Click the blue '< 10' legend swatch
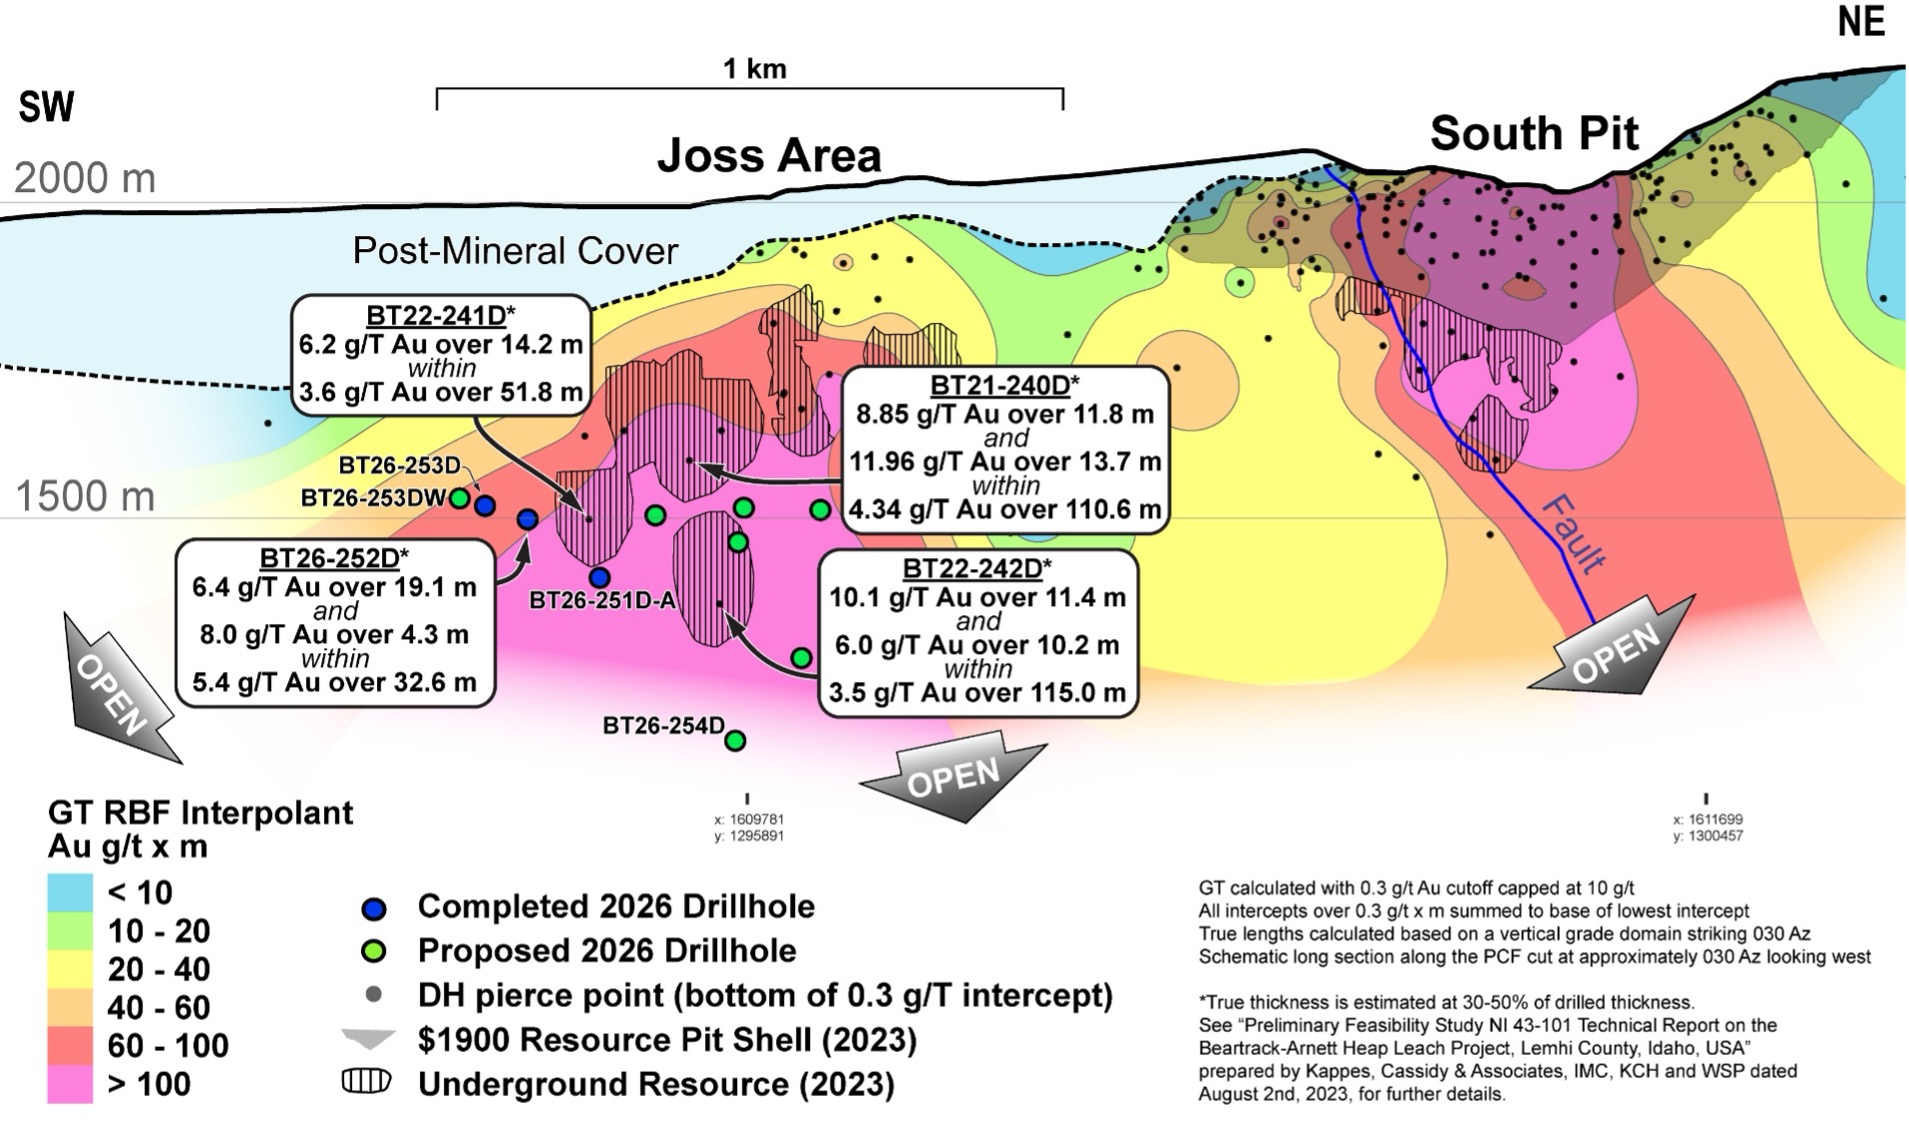Image resolution: width=1909 pixels, height=1139 pixels. (x=70, y=892)
